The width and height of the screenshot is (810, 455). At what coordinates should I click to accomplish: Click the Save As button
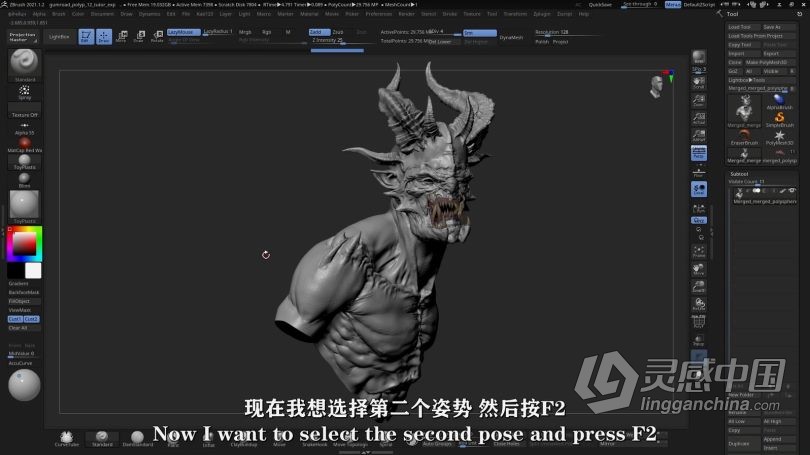[x=778, y=27]
